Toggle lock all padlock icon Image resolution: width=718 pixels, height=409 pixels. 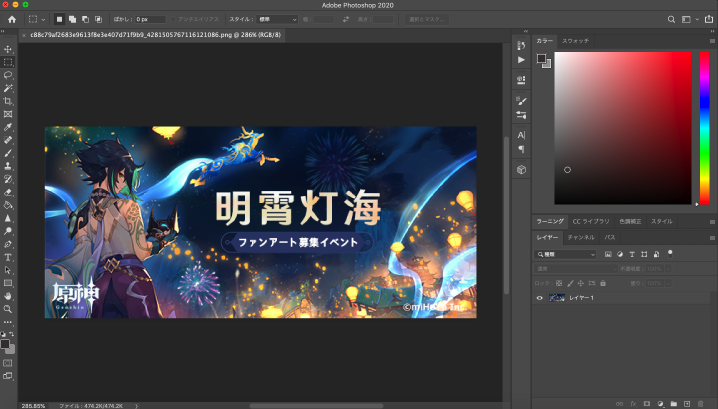(x=603, y=283)
